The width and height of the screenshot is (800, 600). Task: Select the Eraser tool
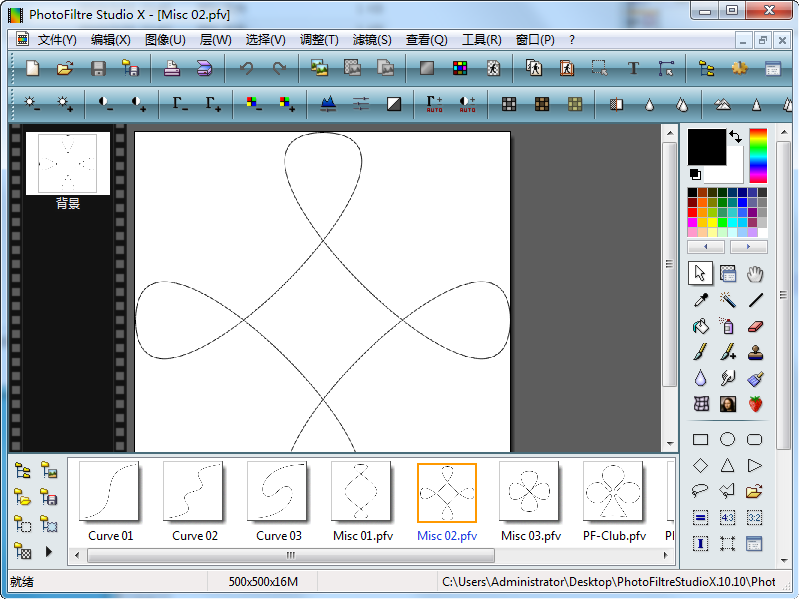tap(755, 326)
